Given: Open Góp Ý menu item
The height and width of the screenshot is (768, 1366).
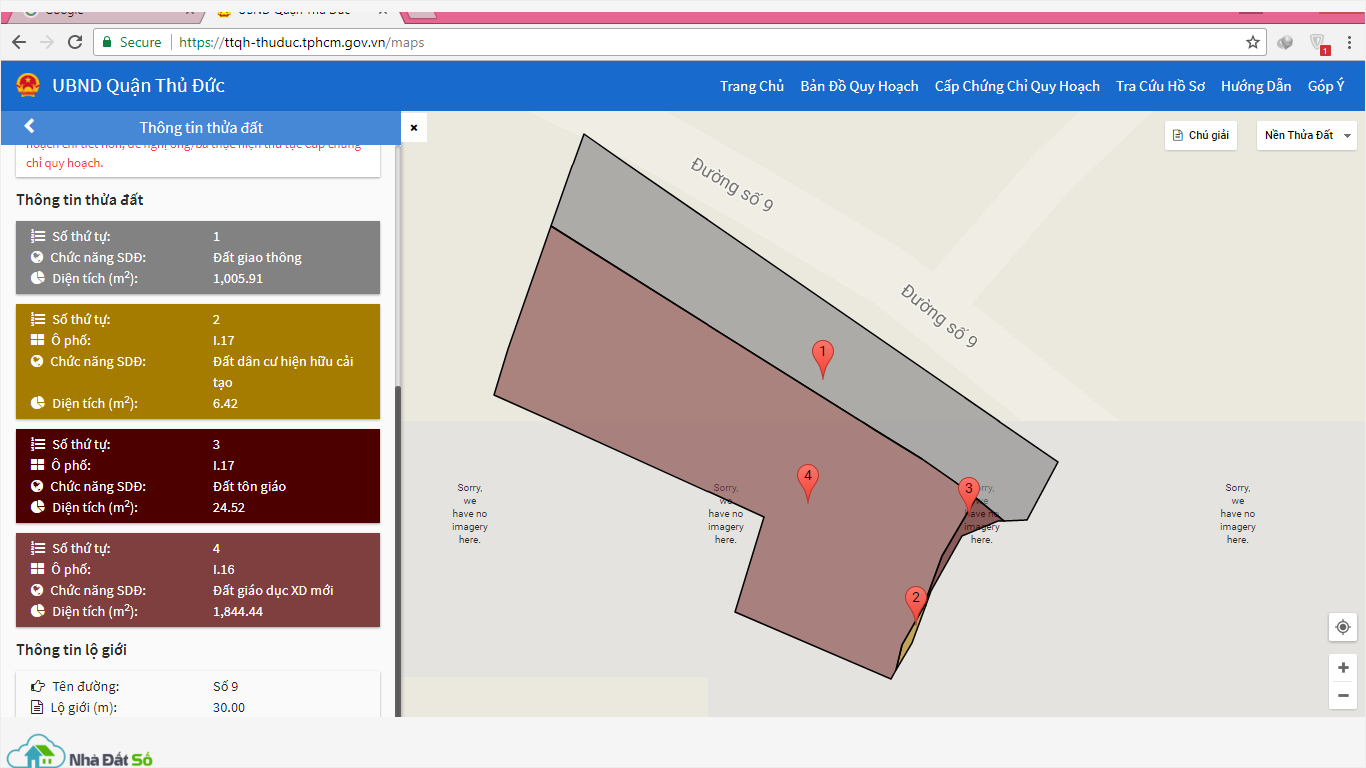Looking at the screenshot, I should click(x=1326, y=86).
